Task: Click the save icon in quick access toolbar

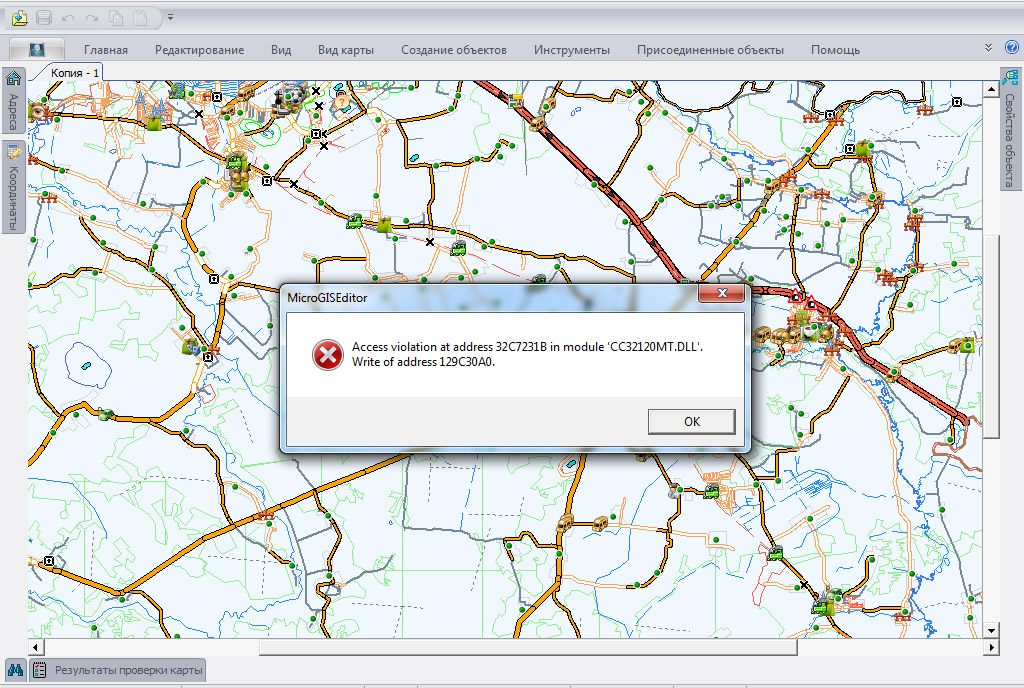Action: pos(44,17)
